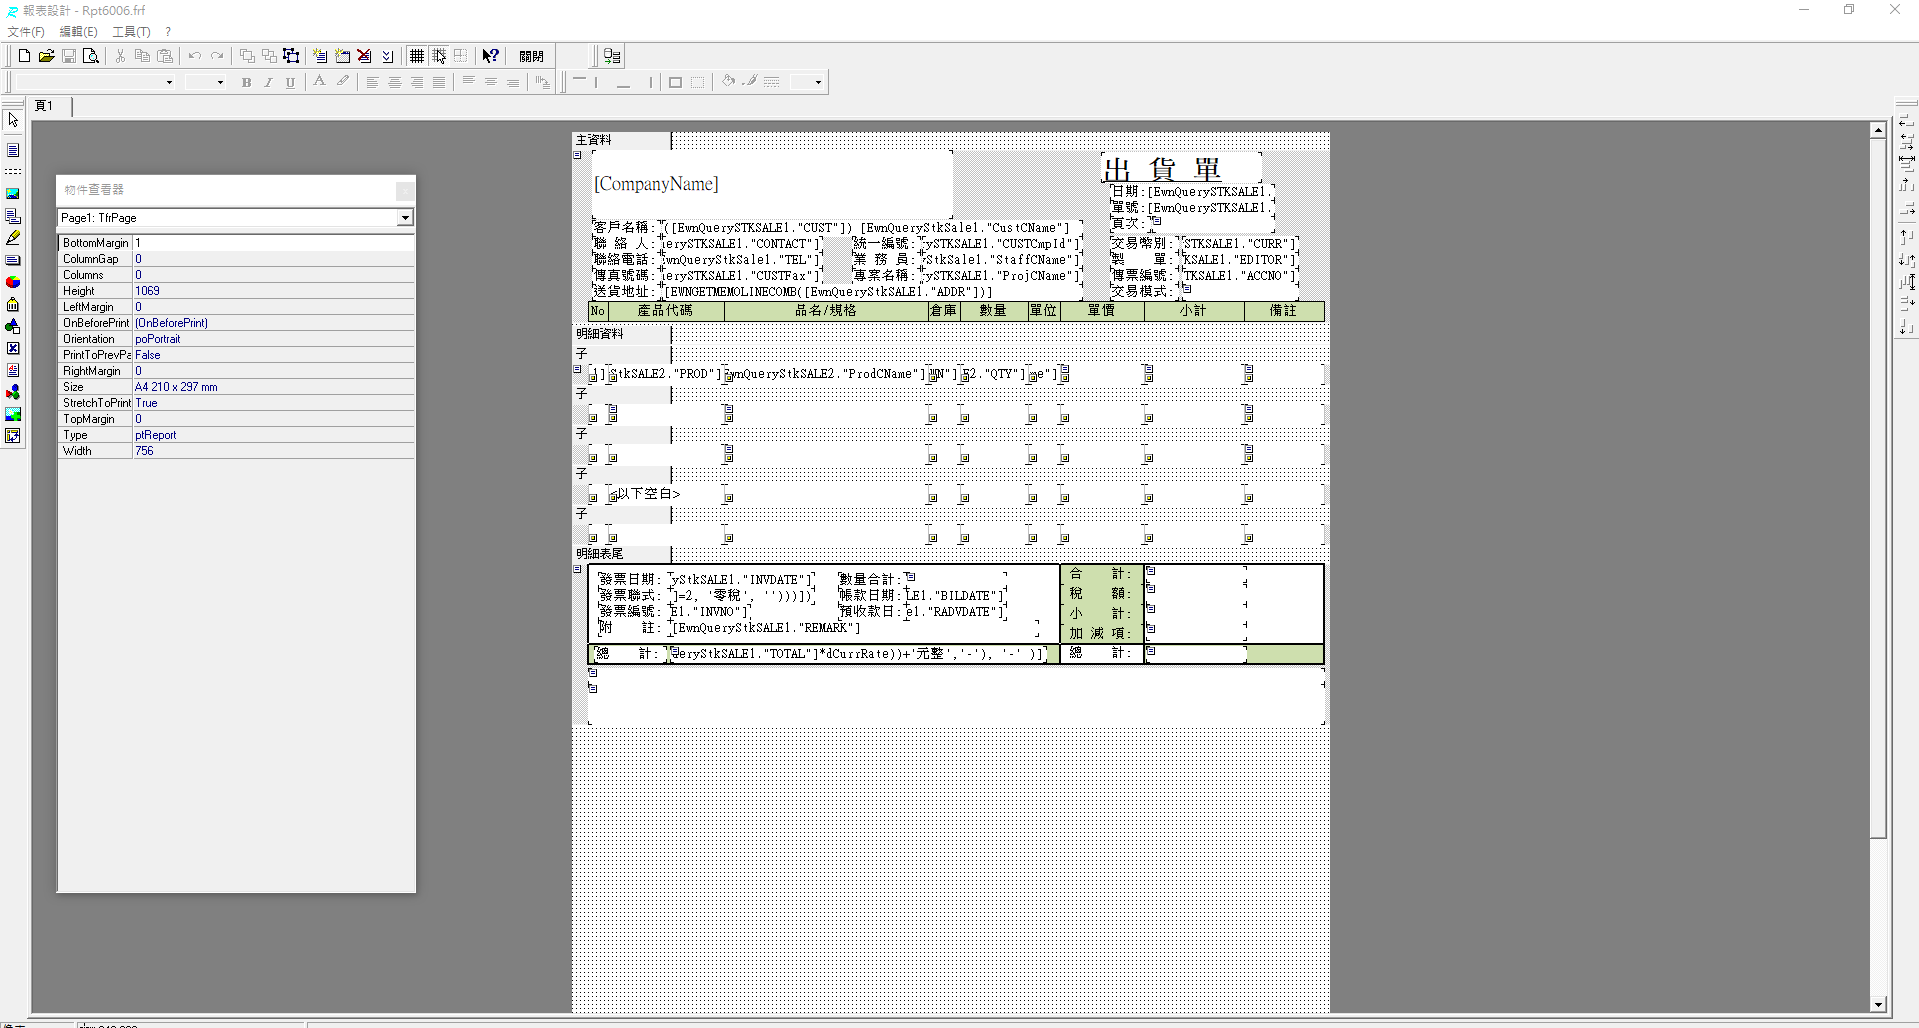Toggle the show grid button
The image size is (1919, 1028).
[417, 56]
